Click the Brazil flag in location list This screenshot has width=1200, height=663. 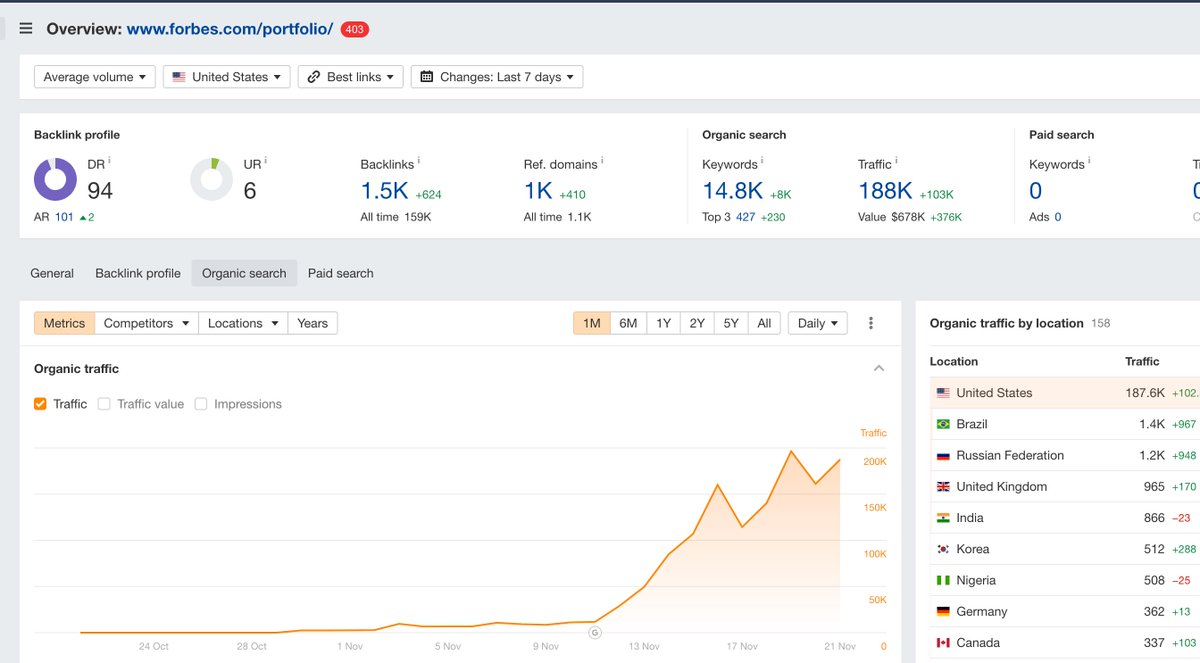click(x=944, y=423)
